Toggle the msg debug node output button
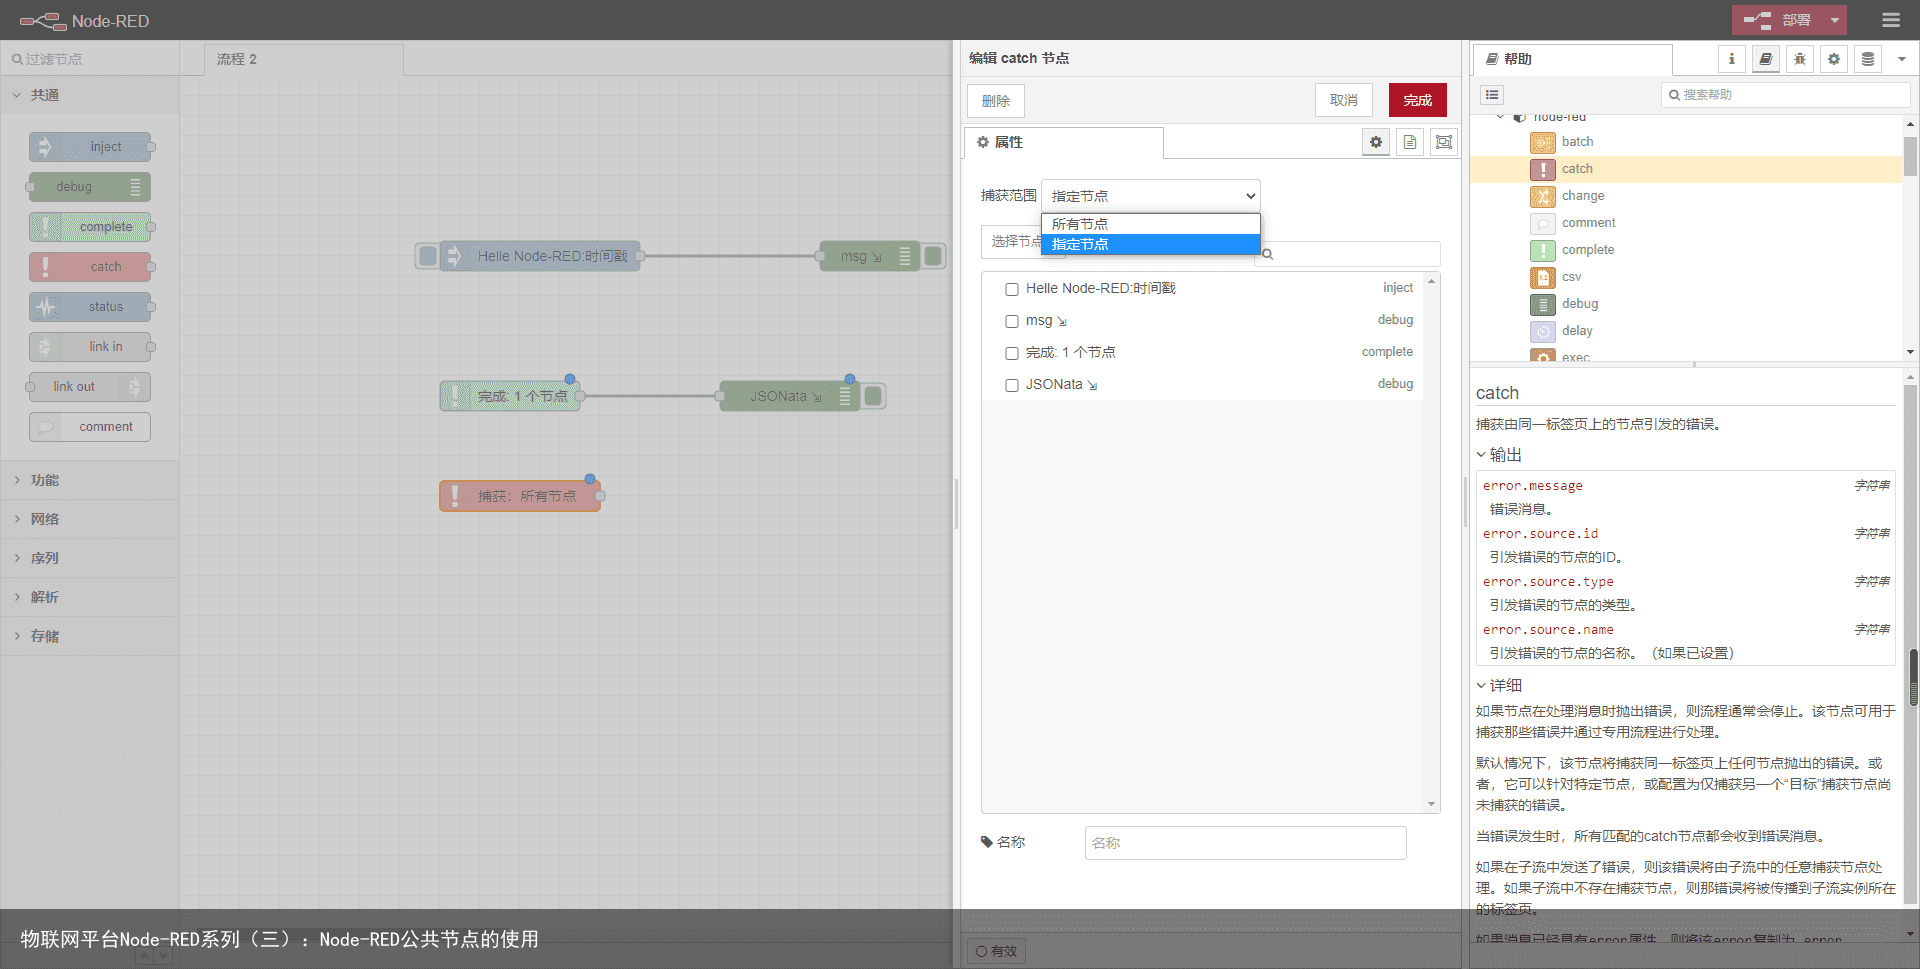Viewport: 1920px width, 969px height. tap(933, 256)
